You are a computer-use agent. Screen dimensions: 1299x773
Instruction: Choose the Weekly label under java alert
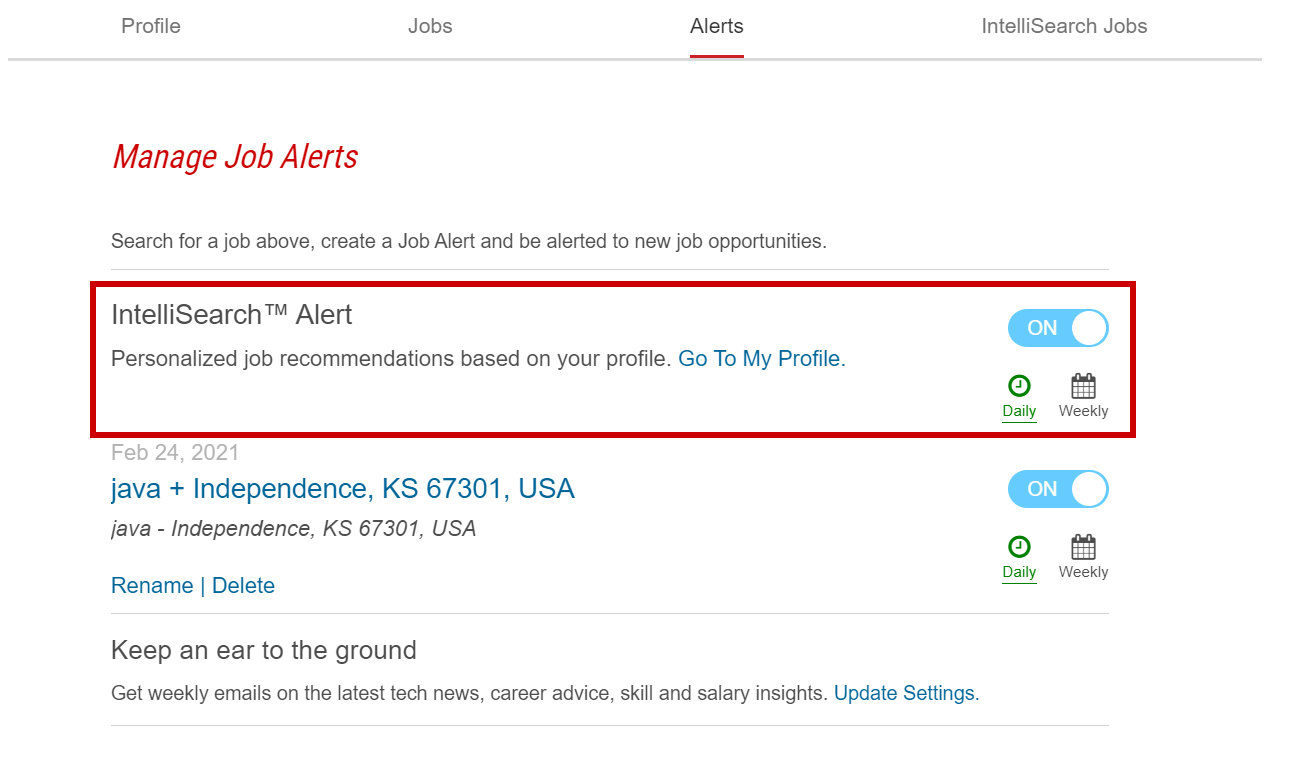click(1083, 572)
